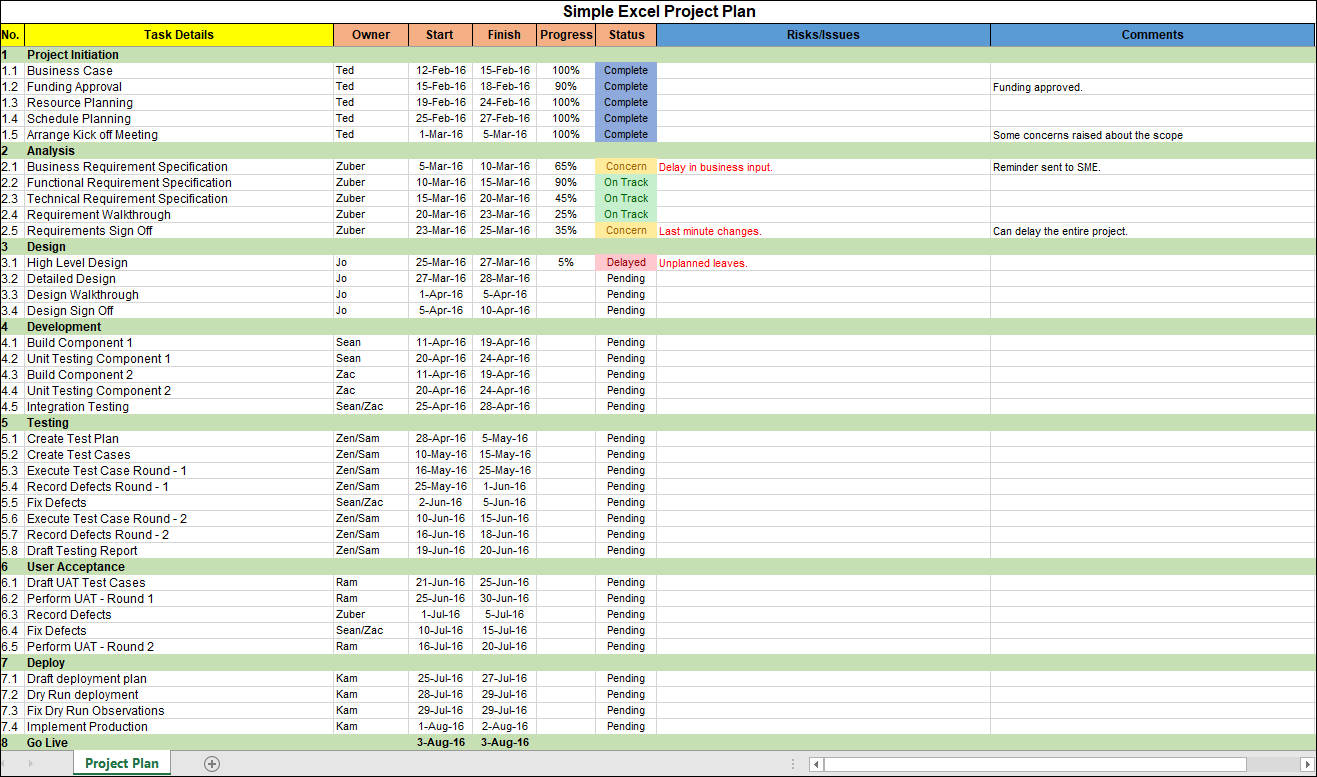Click the Complete status of Schedule Planning

[625, 118]
